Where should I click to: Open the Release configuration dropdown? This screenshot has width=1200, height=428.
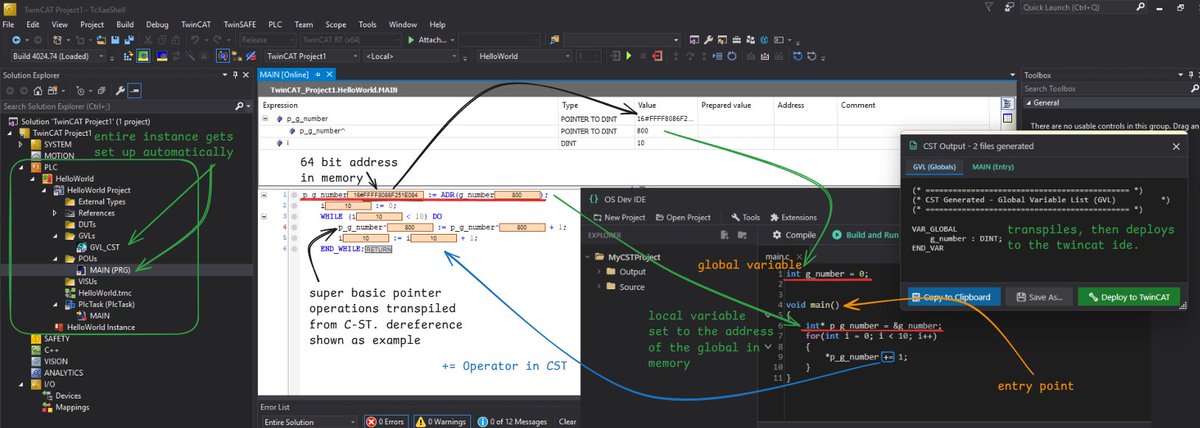pyautogui.click(x=267, y=40)
